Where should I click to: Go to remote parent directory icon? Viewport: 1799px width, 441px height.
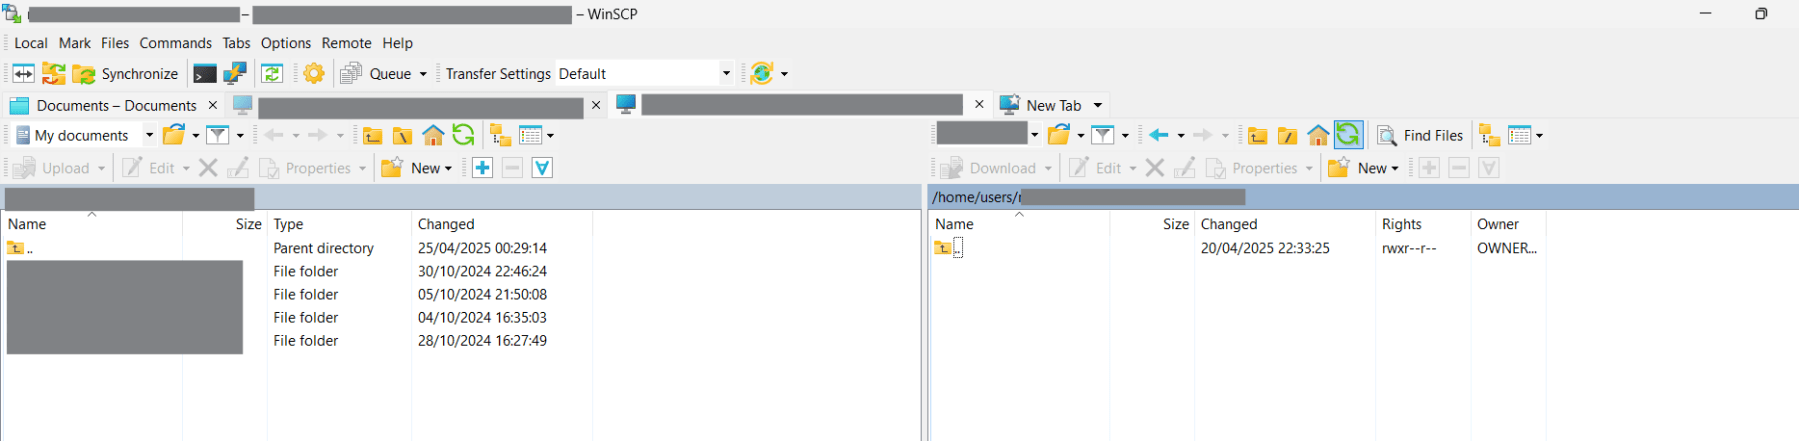point(1258,136)
